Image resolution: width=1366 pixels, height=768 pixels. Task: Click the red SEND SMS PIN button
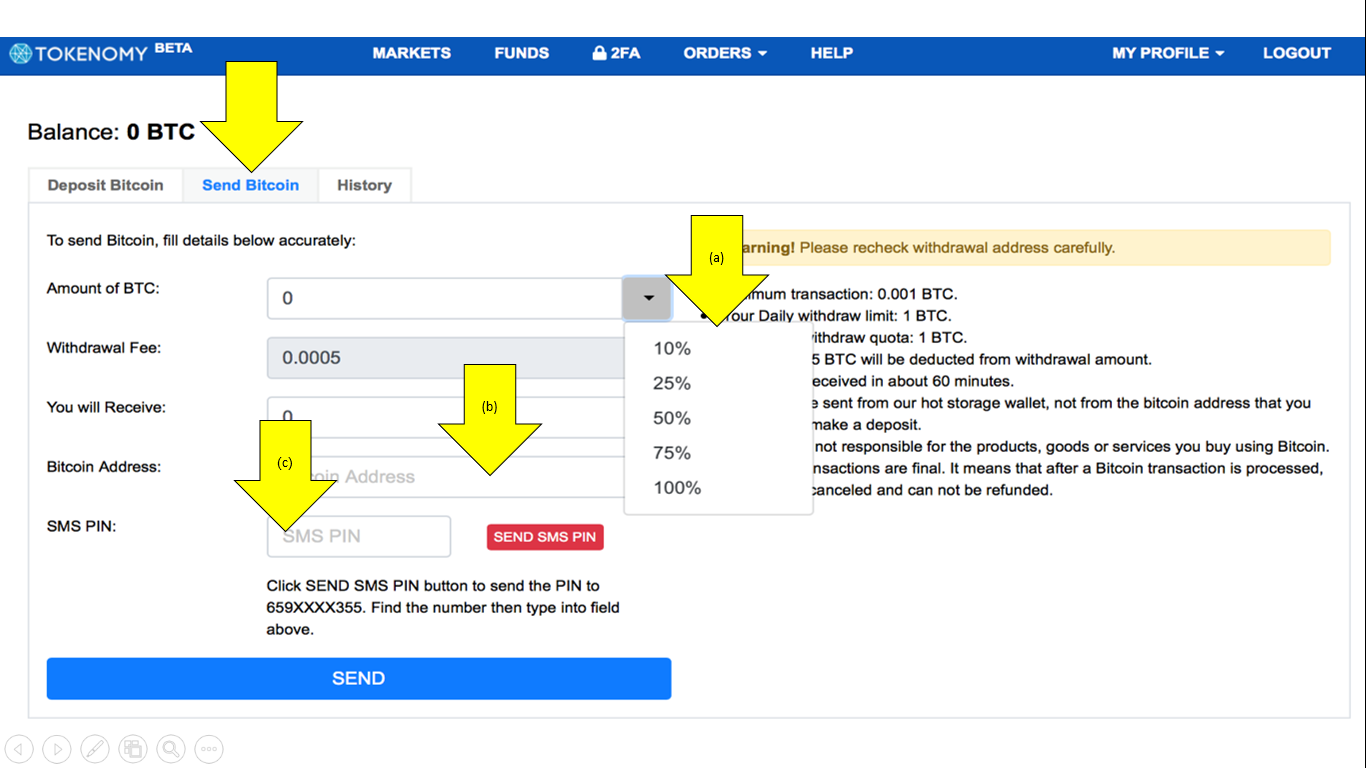pos(545,537)
